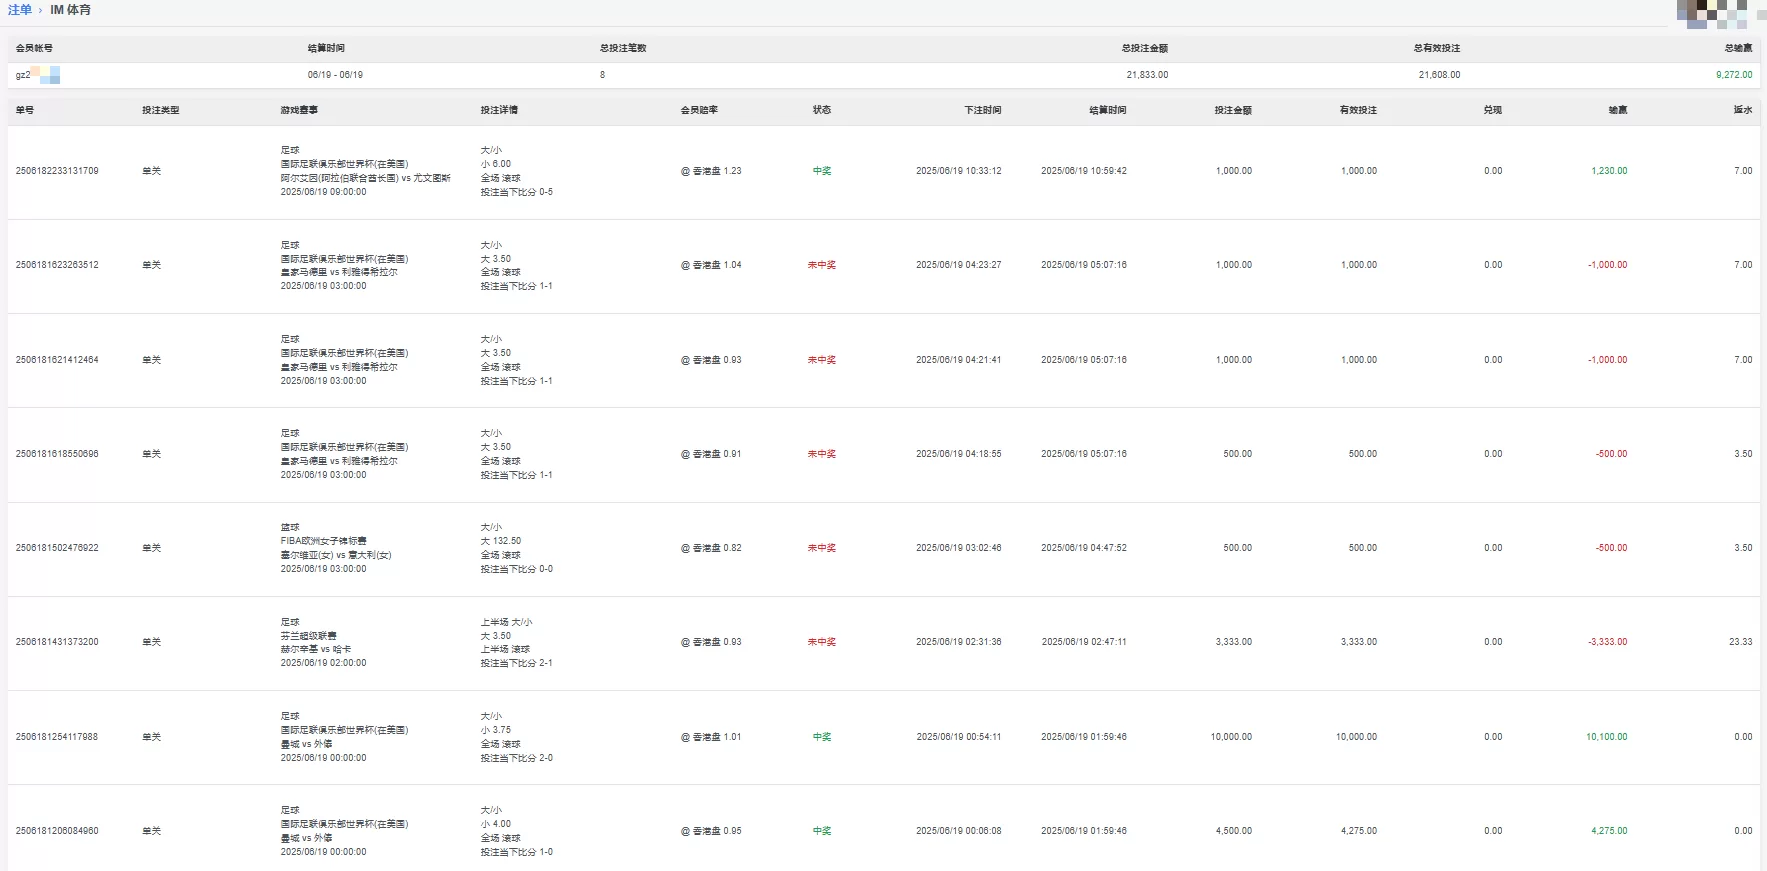This screenshot has width=1767, height=871.
Task: Click total valid bet 21,608.00
Action: (x=1439, y=75)
